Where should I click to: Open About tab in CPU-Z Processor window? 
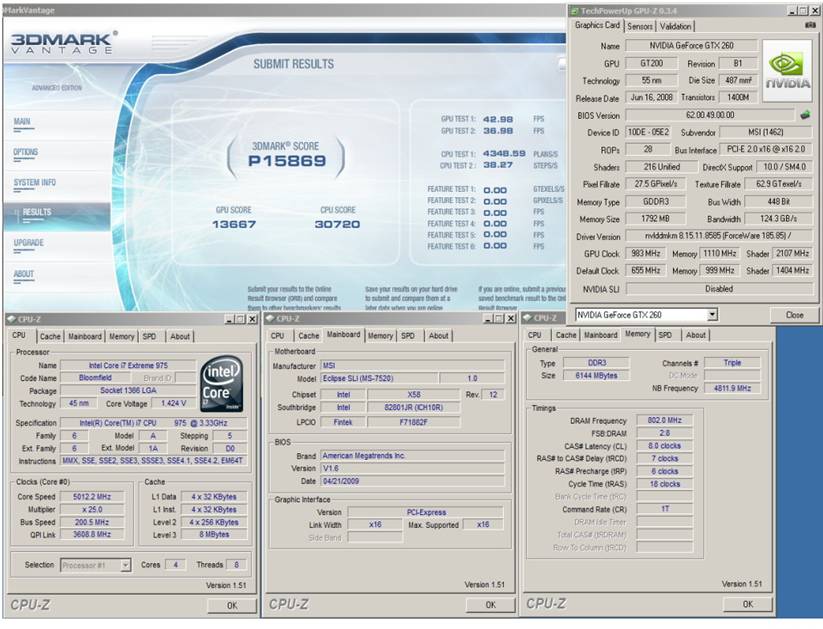click(x=180, y=337)
